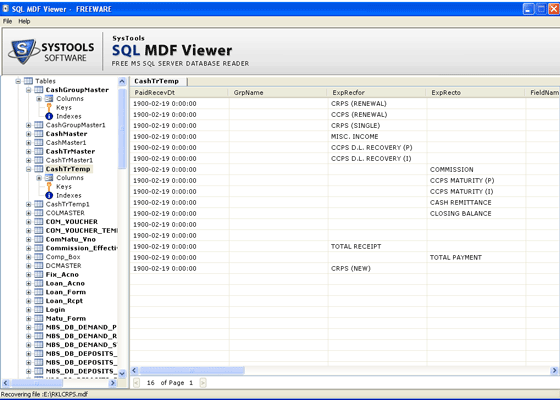Click the Keys icon under CashGroupMaster
Image resolution: width=560 pixels, height=400 pixels.
pyautogui.click(x=49, y=108)
